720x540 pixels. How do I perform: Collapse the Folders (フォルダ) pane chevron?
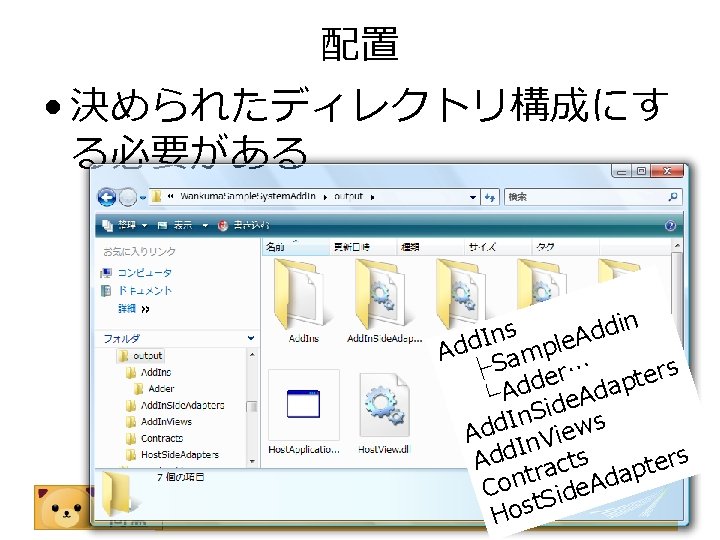[x=251, y=338]
